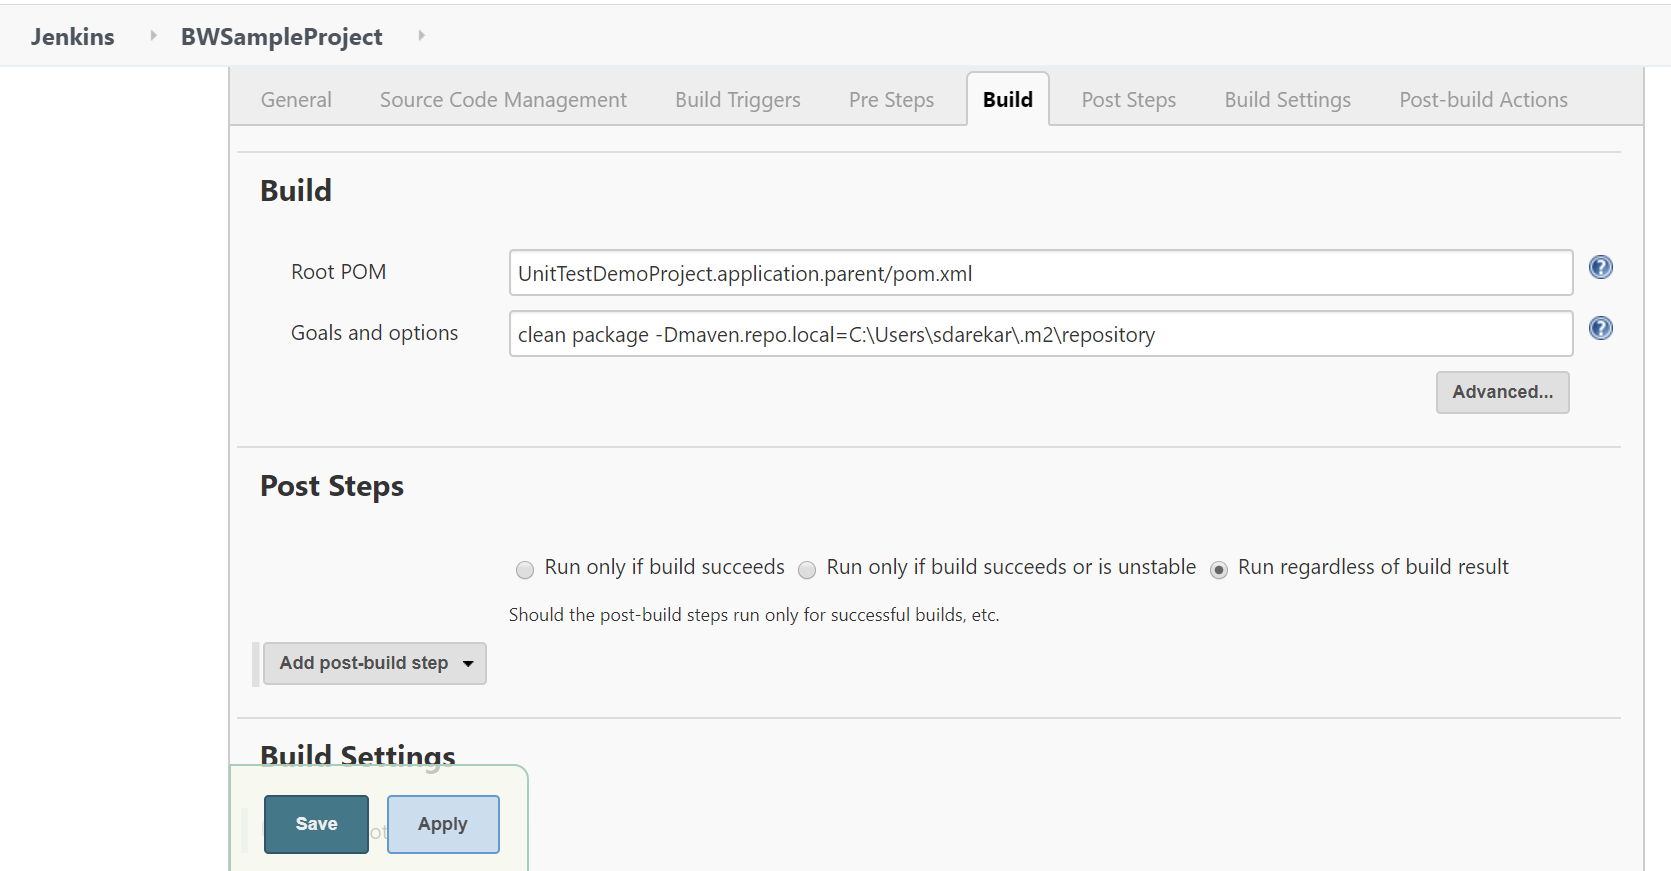Jump to Post Steps tab
1671x871 pixels.
[1128, 100]
